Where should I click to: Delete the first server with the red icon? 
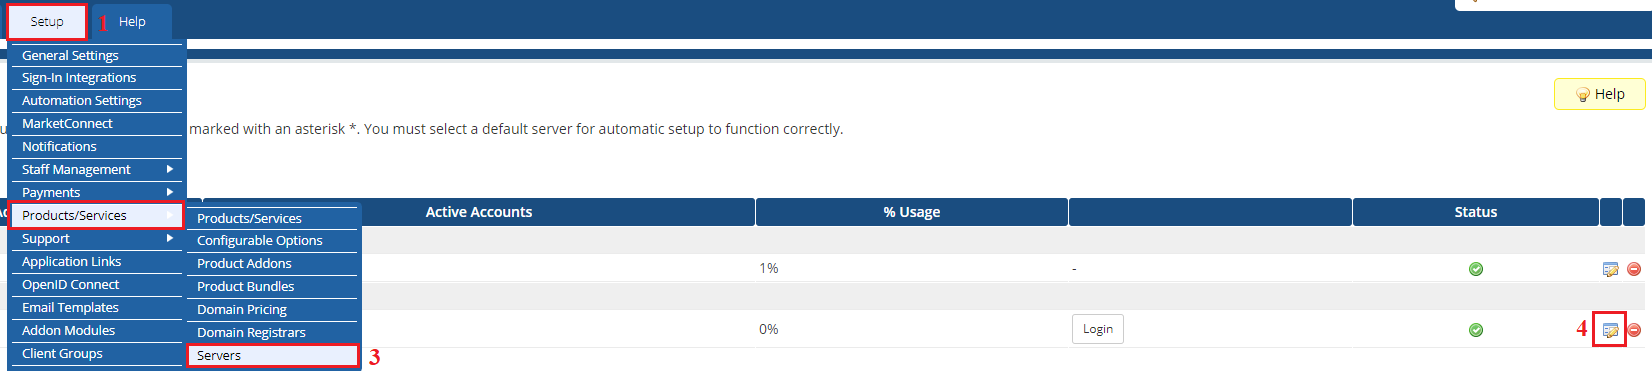(1634, 269)
